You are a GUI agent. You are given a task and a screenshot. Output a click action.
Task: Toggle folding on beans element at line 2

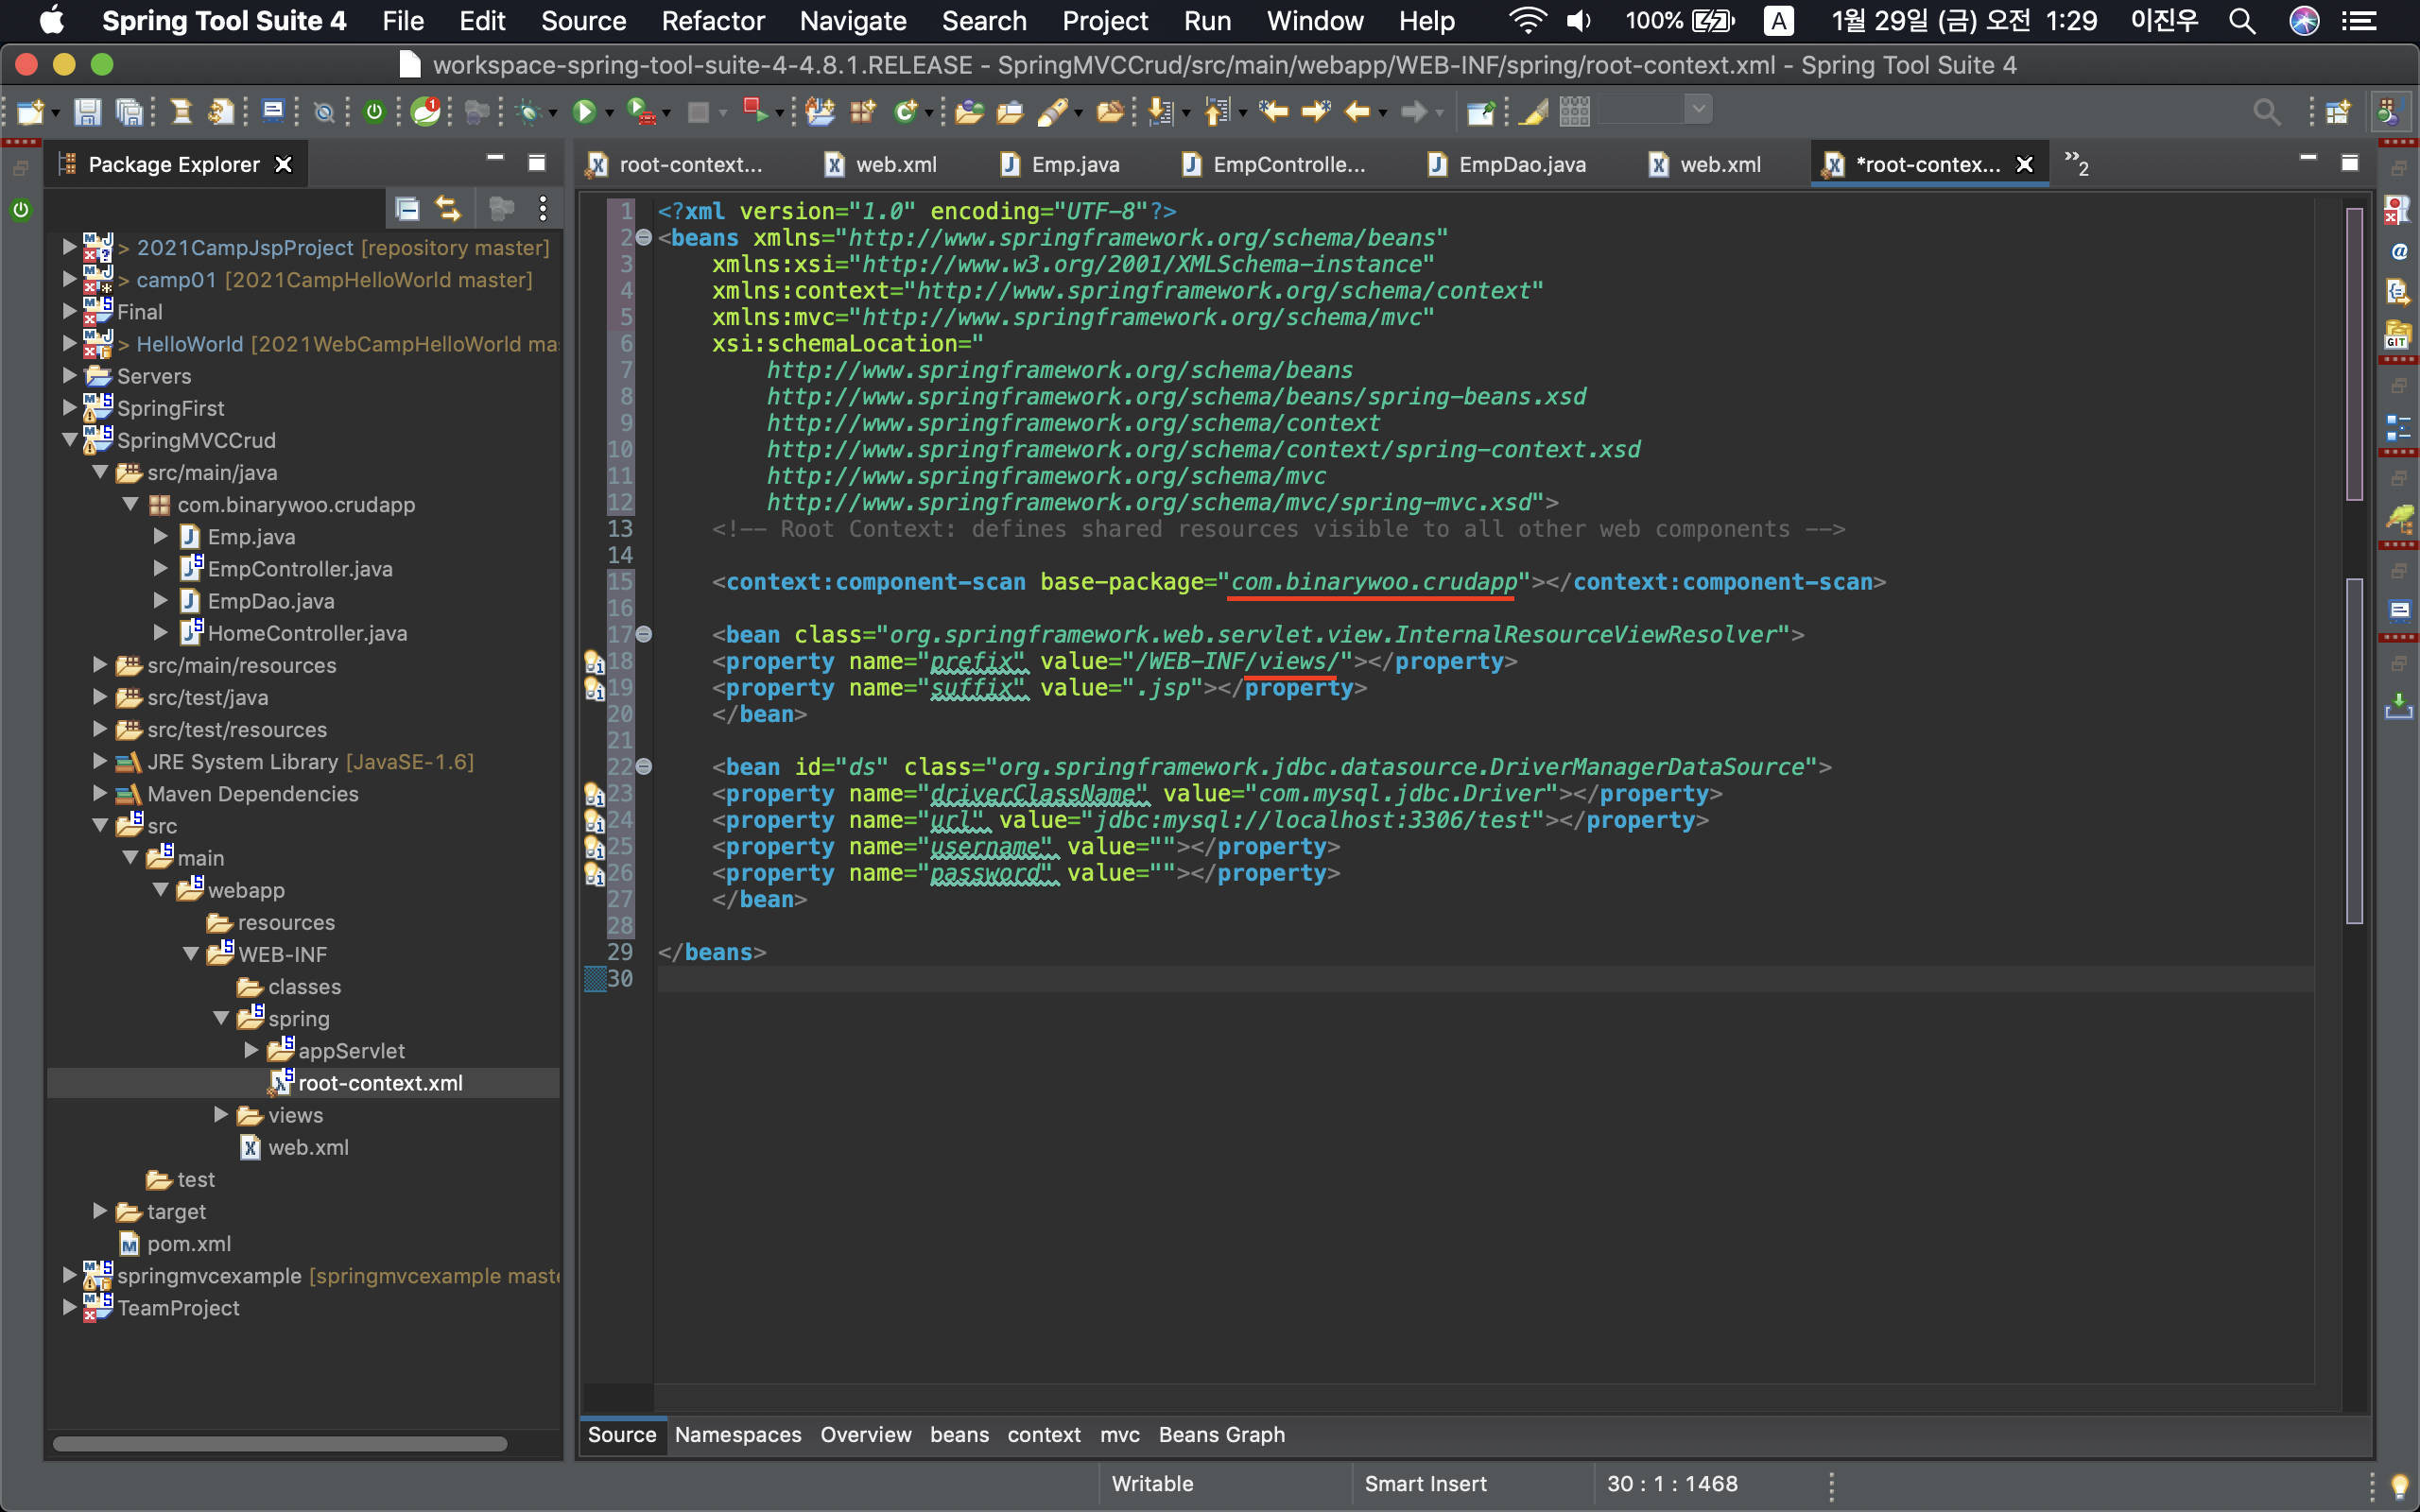pyautogui.click(x=644, y=238)
